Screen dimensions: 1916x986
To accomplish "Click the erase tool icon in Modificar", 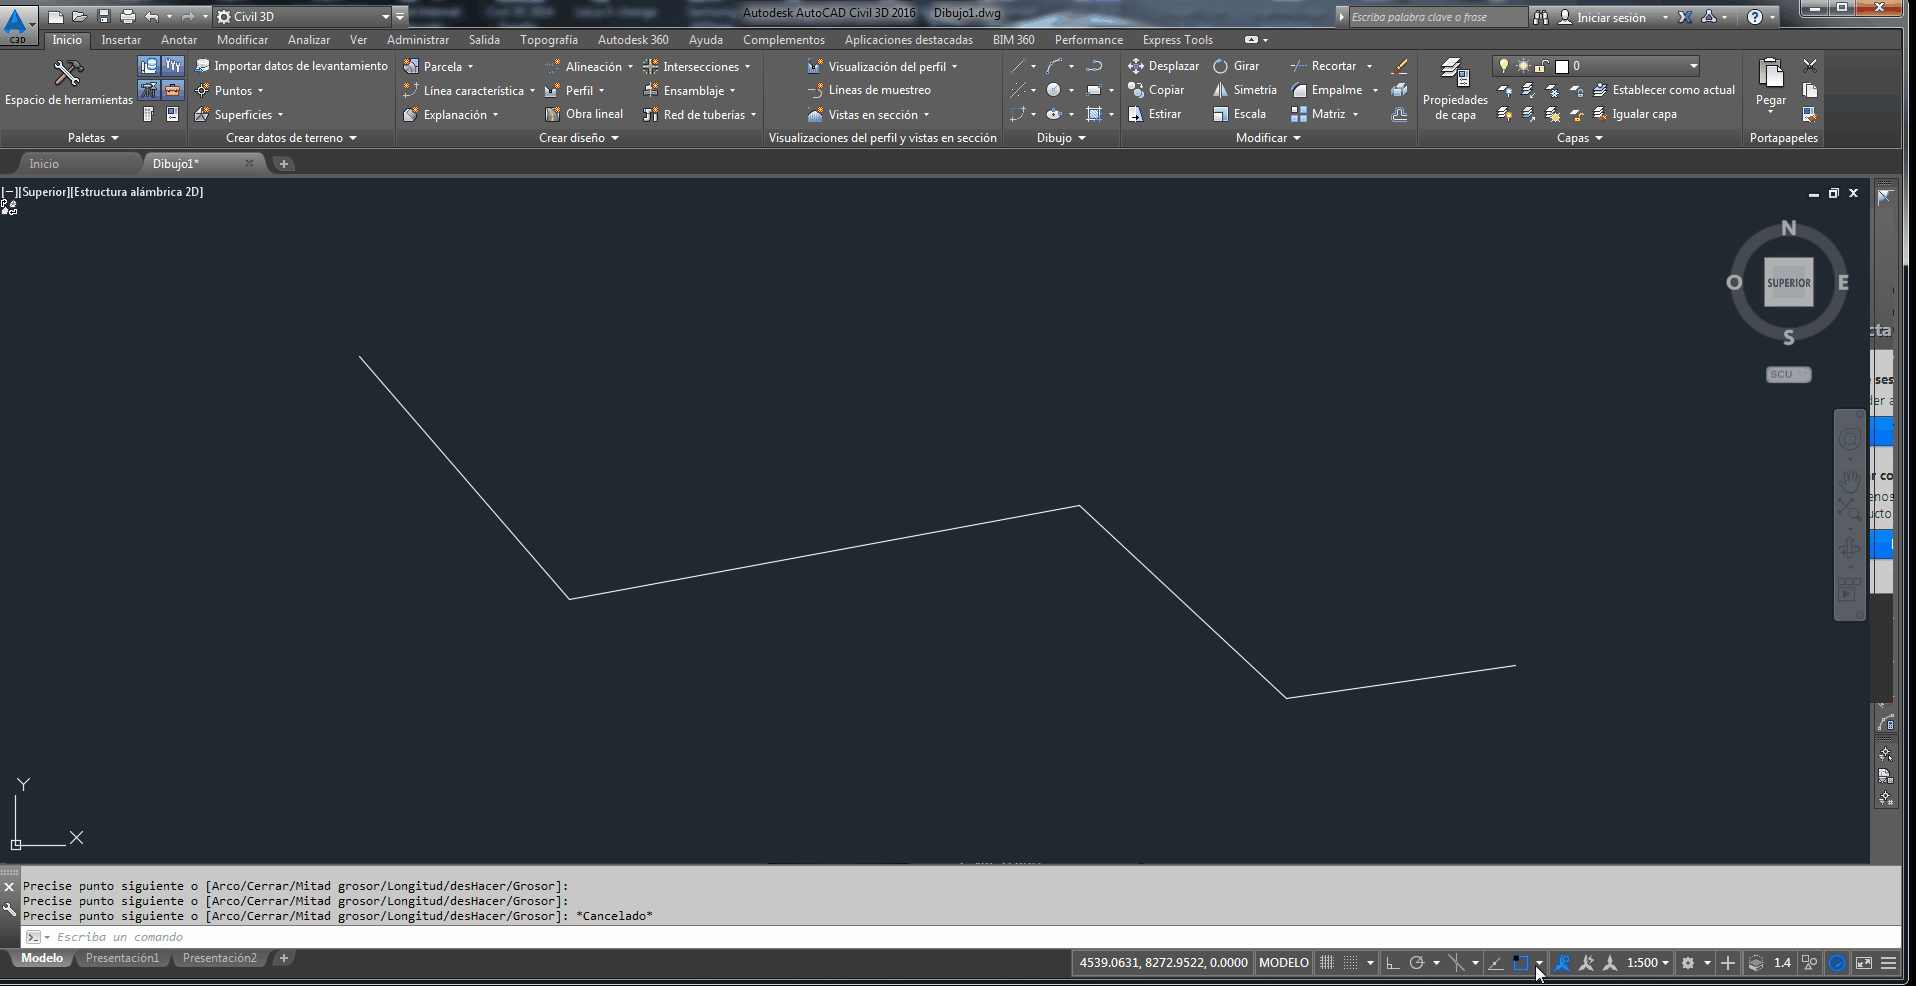I will [x=1400, y=66].
